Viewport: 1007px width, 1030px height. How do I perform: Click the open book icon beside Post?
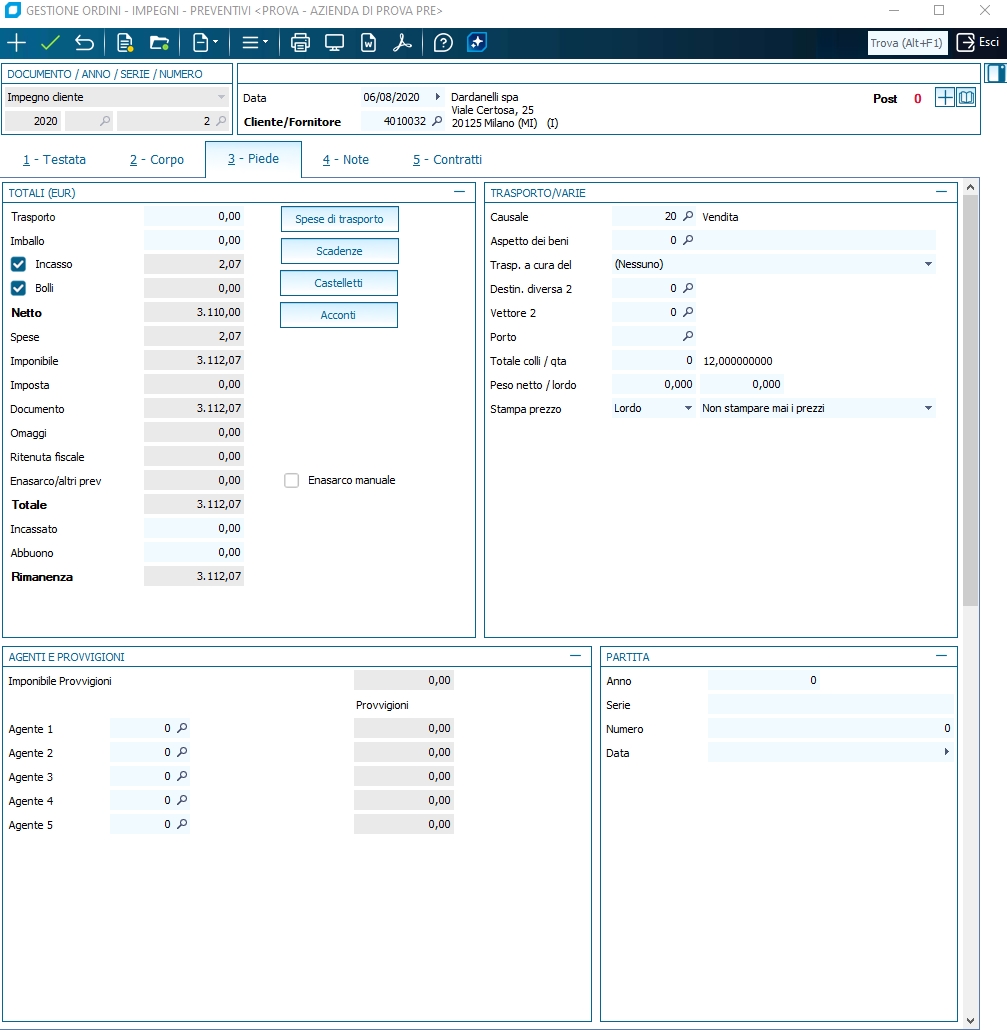coord(966,98)
